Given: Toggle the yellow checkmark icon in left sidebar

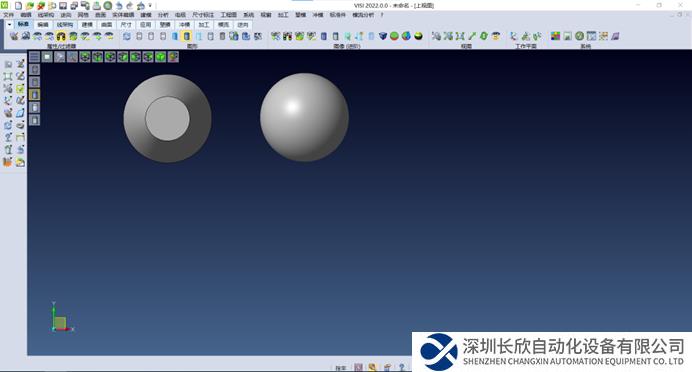Looking at the screenshot, I should [x=20, y=89].
